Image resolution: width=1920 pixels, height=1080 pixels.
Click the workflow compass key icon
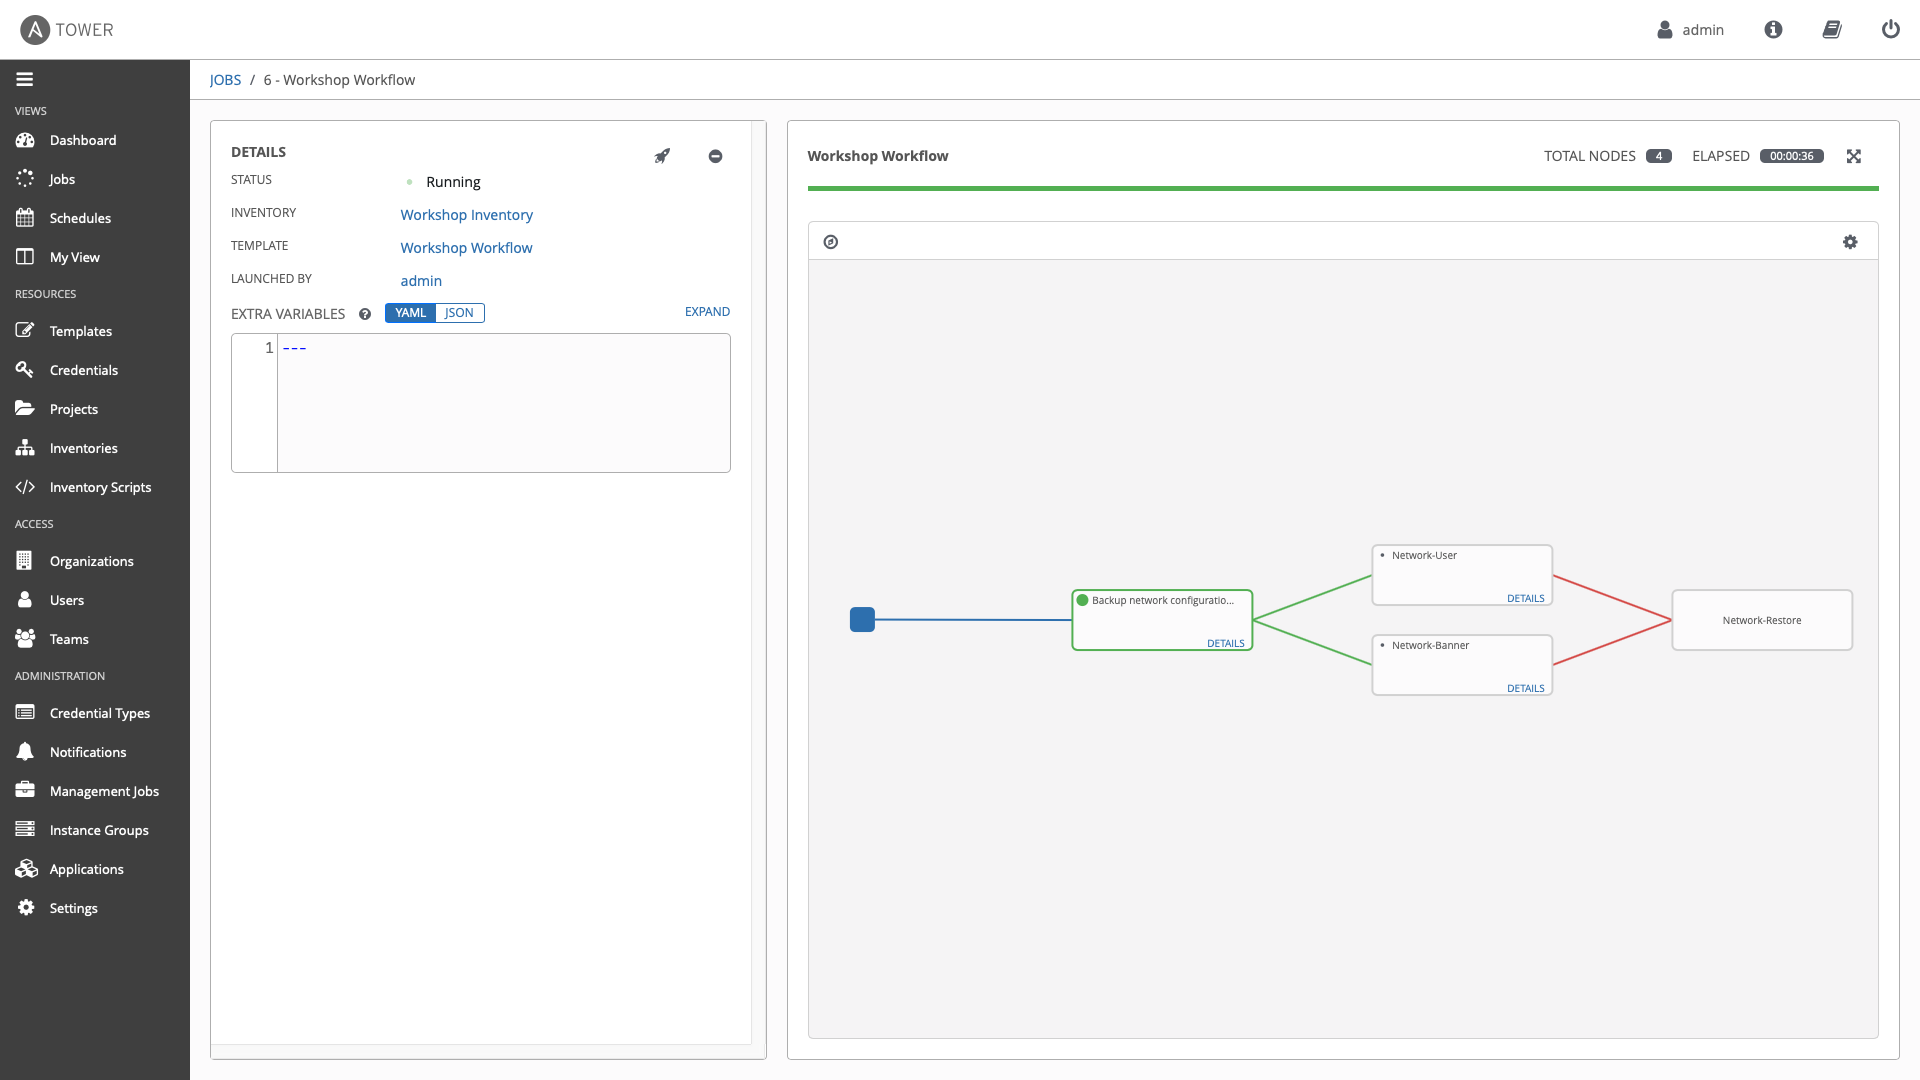pyautogui.click(x=831, y=242)
